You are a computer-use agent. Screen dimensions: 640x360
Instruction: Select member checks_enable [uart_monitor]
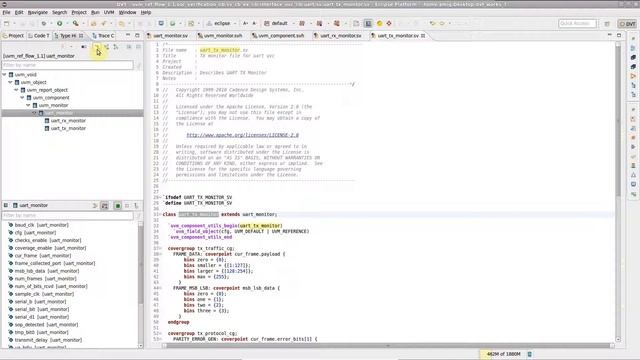[x=48, y=240]
